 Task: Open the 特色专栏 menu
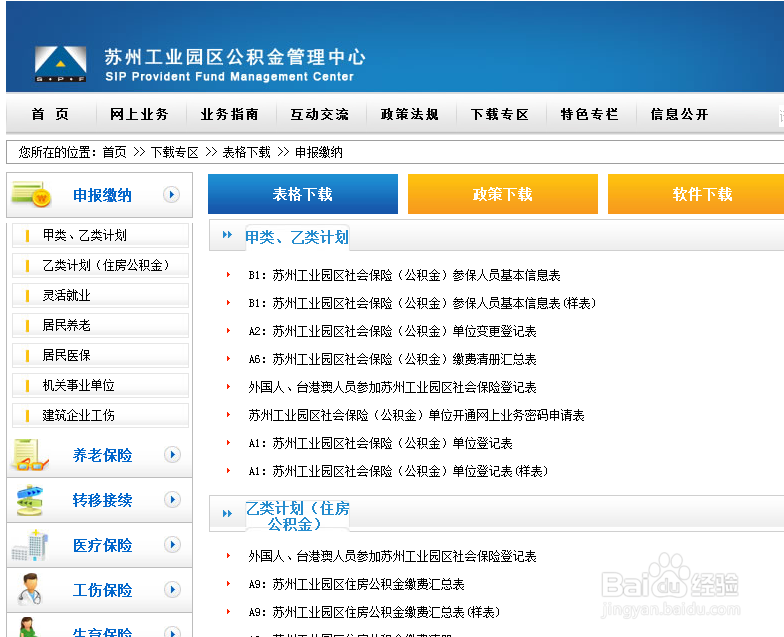tap(590, 114)
